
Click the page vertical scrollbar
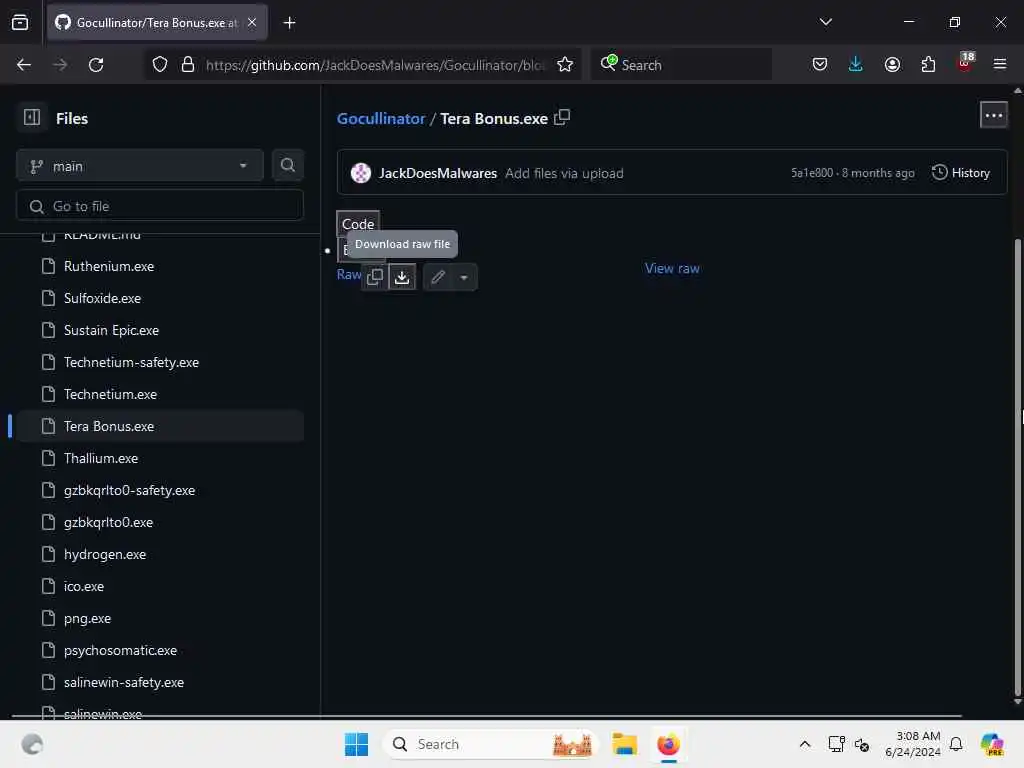click(x=1018, y=468)
